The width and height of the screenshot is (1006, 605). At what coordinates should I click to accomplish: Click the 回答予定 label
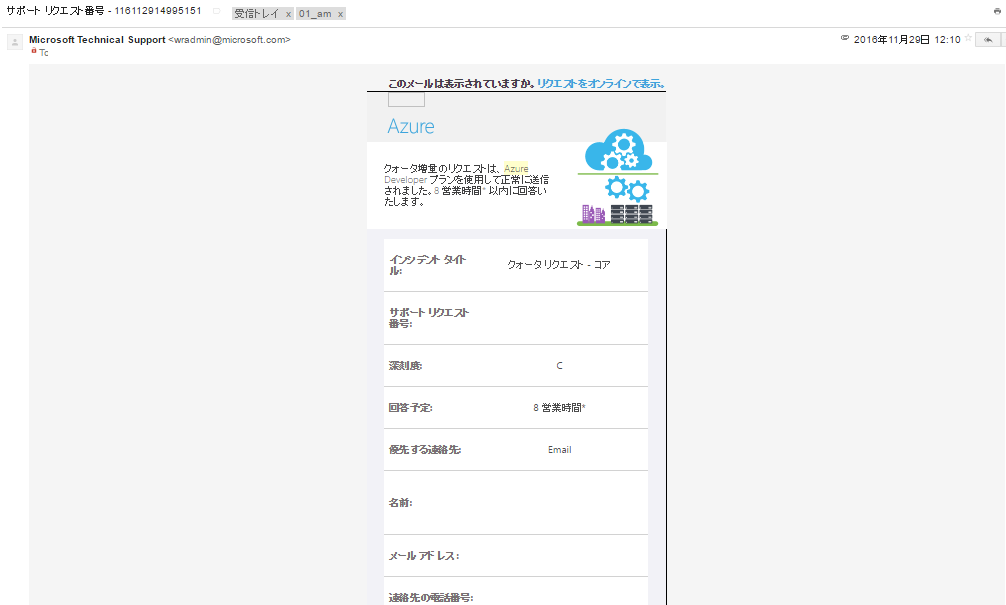coord(411,407)
